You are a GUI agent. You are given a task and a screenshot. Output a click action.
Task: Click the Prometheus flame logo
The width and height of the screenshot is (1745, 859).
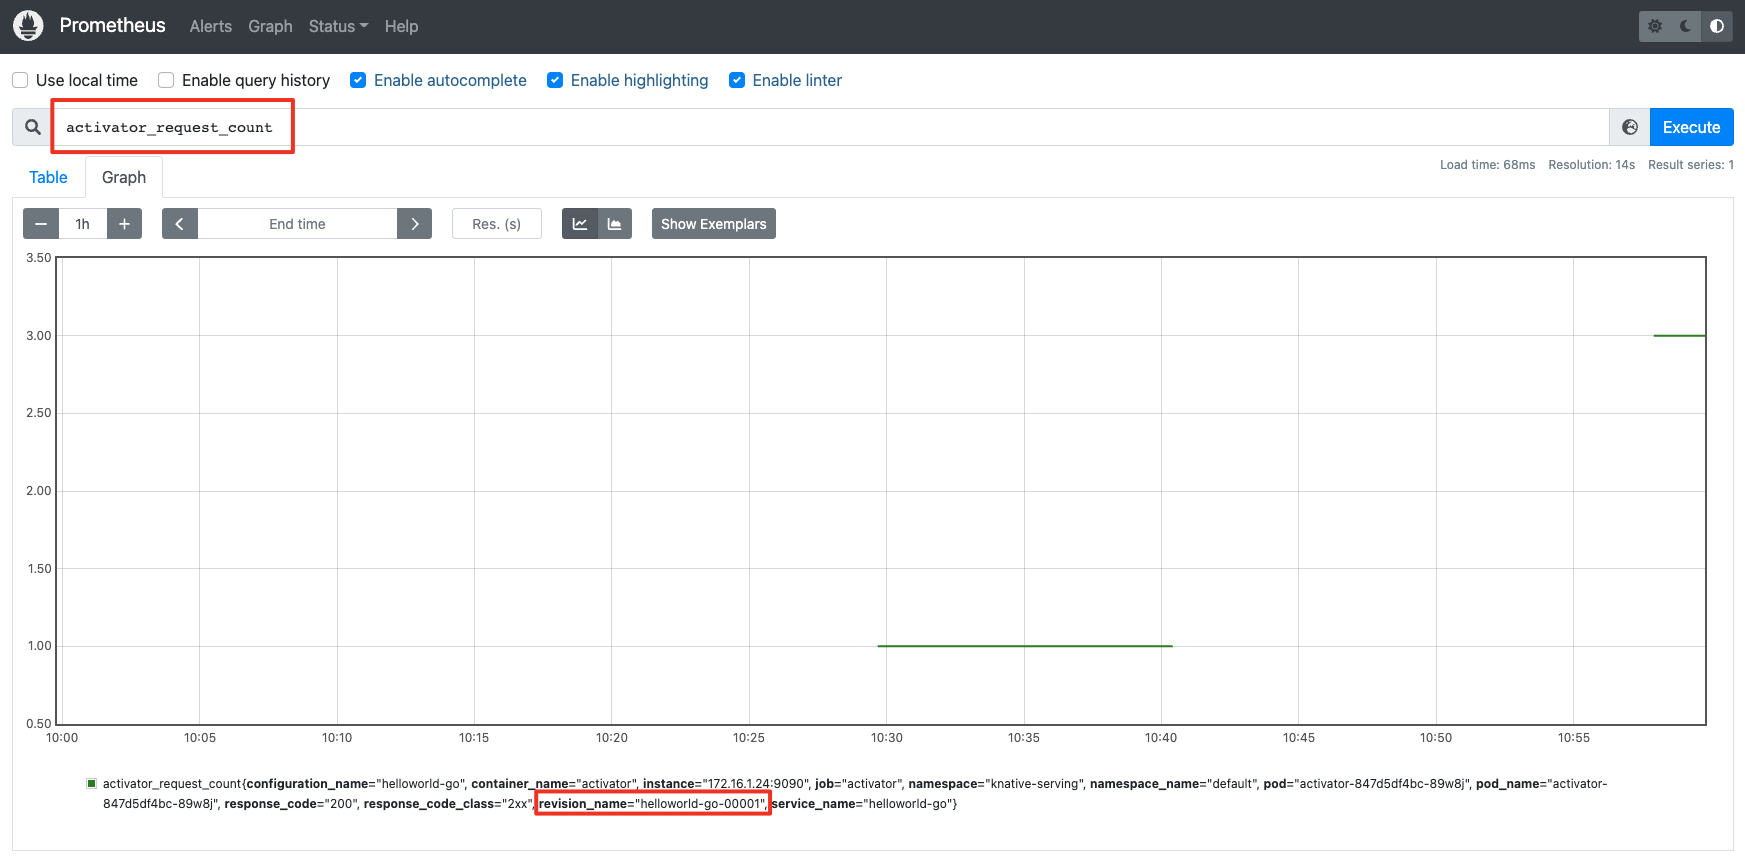click(28, 26)
